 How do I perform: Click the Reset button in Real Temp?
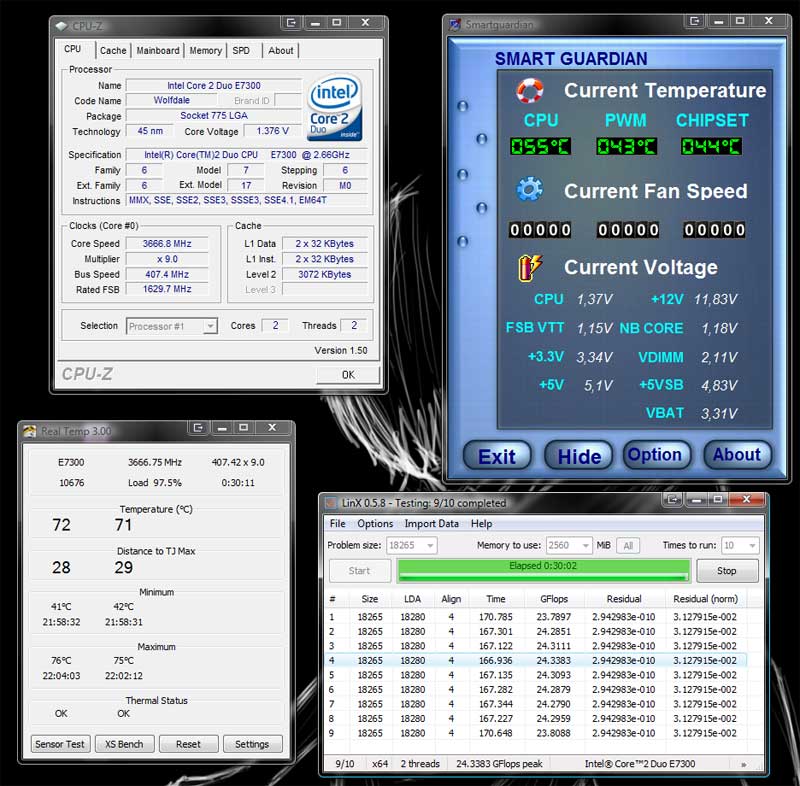click(x=188, y=744)
